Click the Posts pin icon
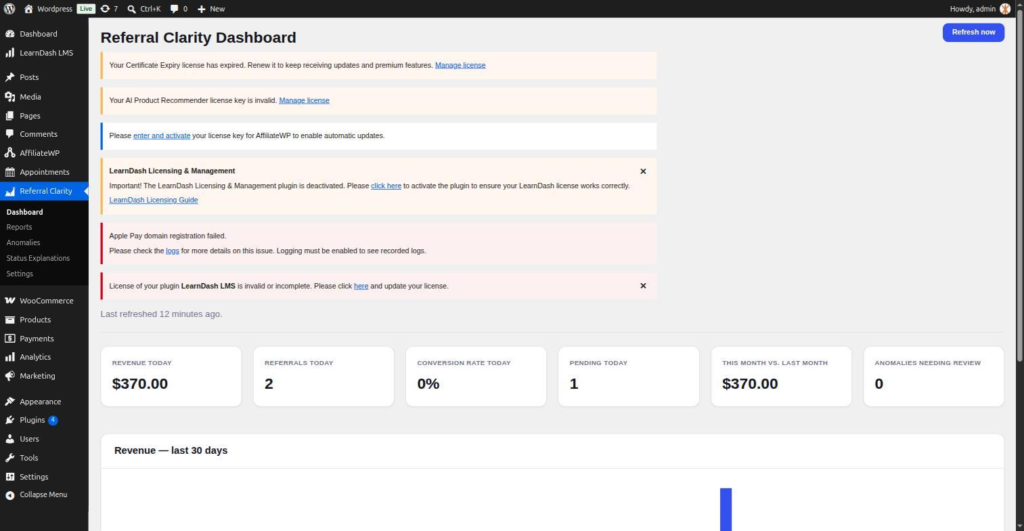The height and width of the screenshot is (531, 1024). tap(10, 77)
